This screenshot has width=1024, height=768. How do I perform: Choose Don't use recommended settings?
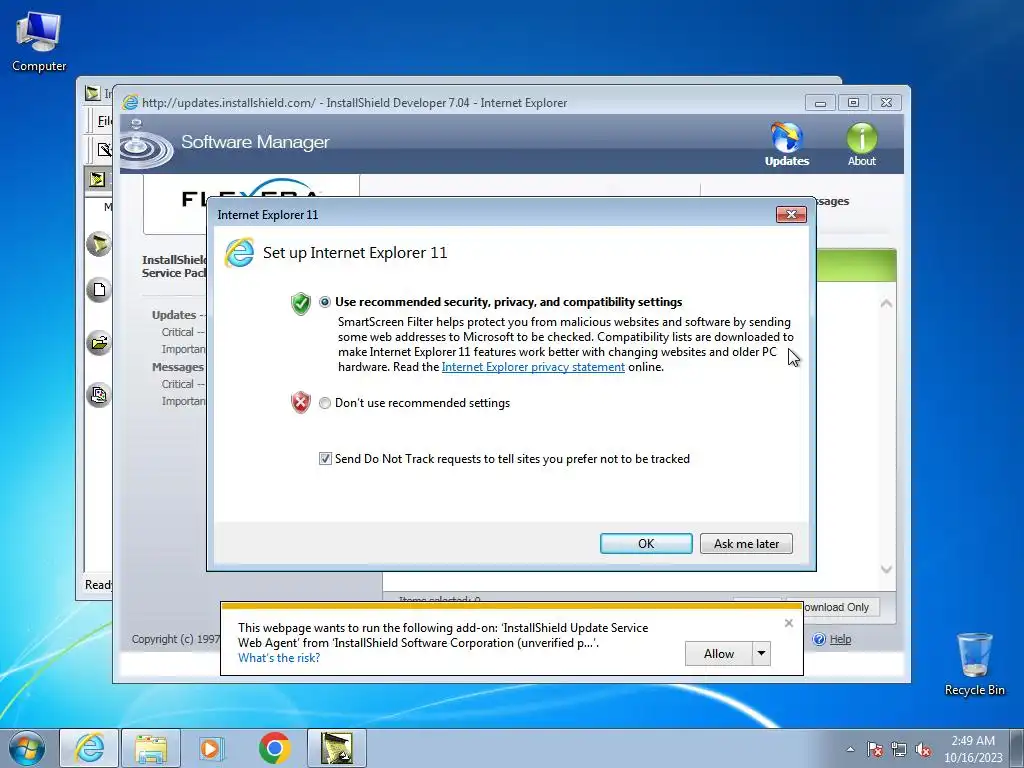[x=325, y=403]
